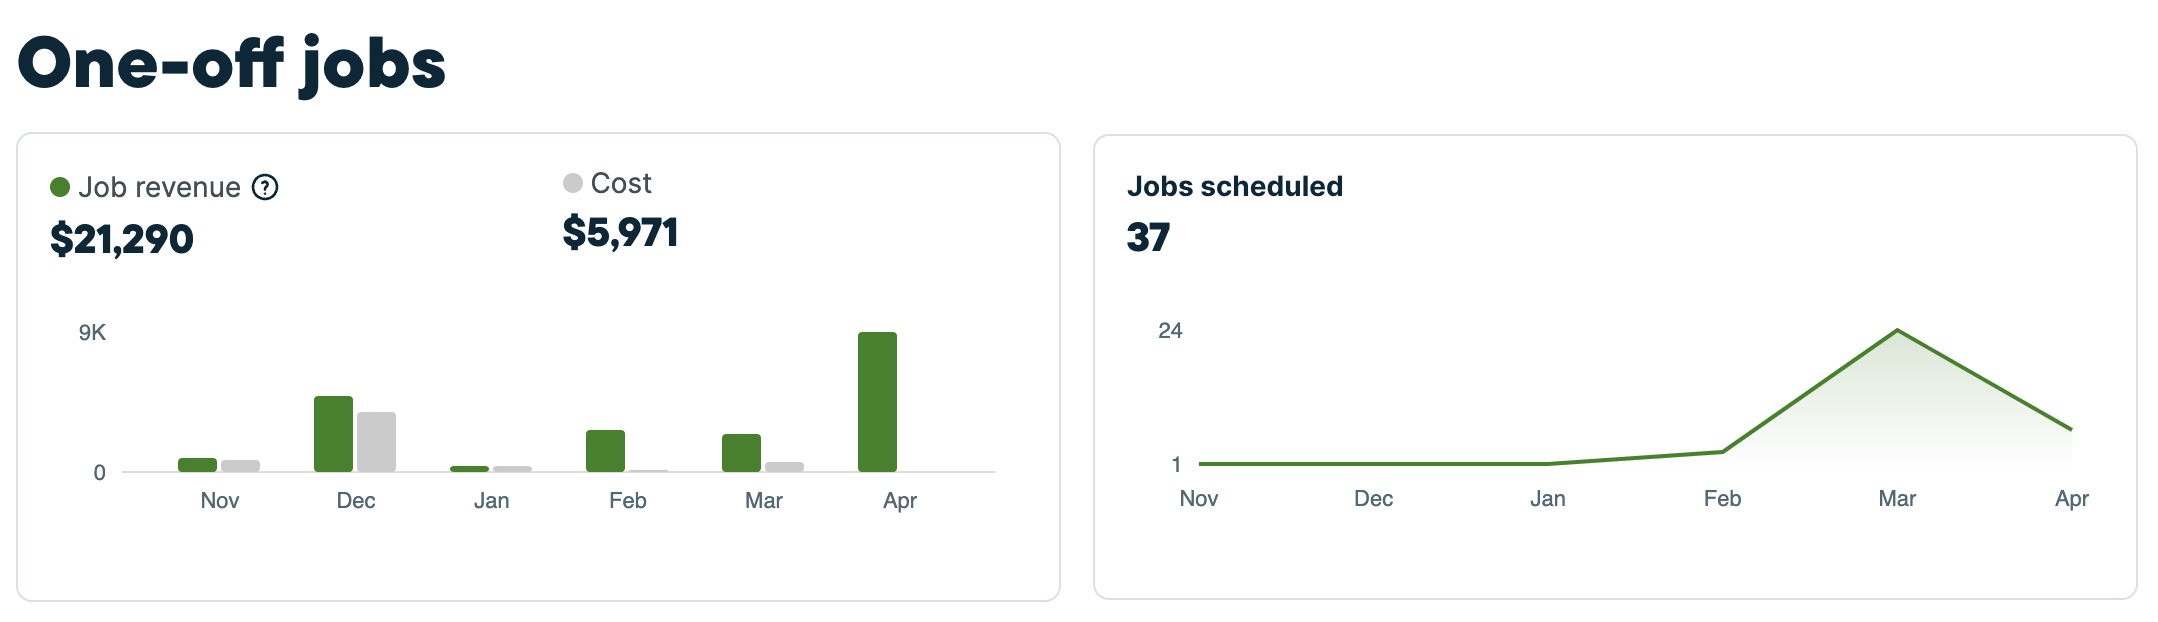Viewport: 2158px width, 622px height.
Task: Click the One-off jobs heading
Action: tap(234, 65)
